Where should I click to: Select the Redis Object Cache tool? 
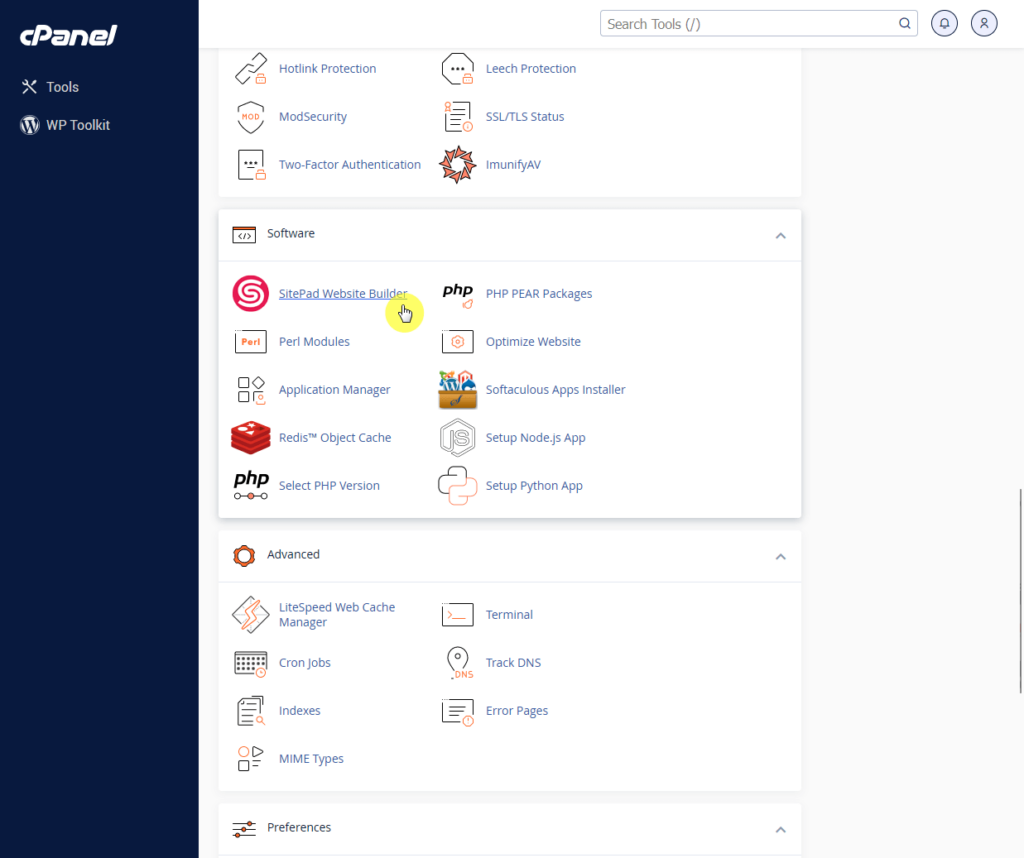point(334,437)
